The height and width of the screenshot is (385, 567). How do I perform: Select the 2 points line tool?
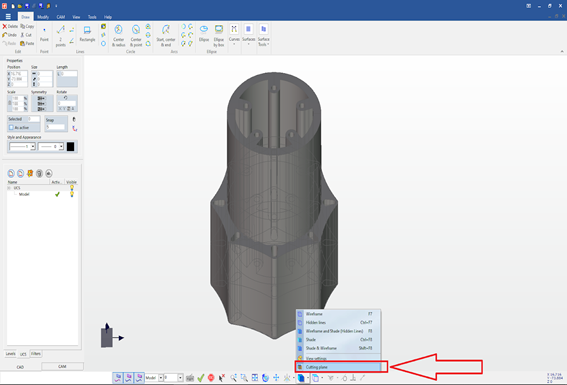tap(61, 35)
